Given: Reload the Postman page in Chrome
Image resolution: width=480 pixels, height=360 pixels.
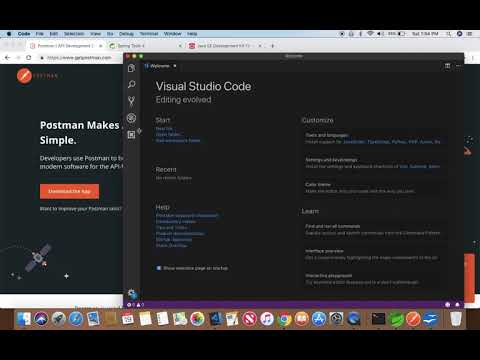Looking at the screenshot, I should (x=29, y=58).
